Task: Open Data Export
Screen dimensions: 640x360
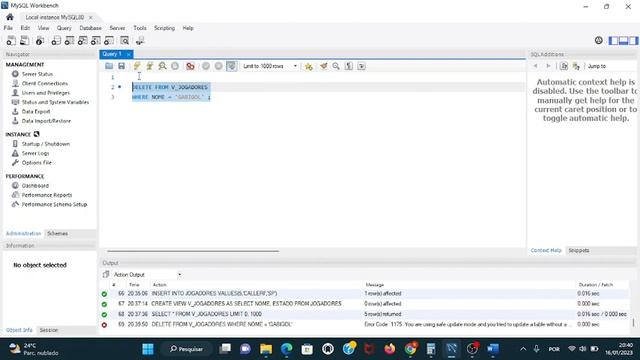Action: coord(36,111)
